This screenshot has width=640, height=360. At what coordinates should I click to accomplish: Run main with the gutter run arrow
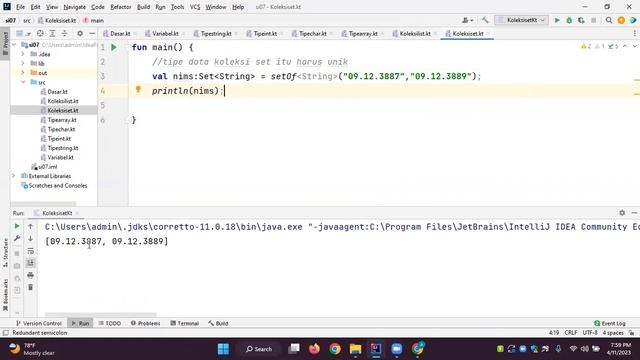tap(114, 47)
